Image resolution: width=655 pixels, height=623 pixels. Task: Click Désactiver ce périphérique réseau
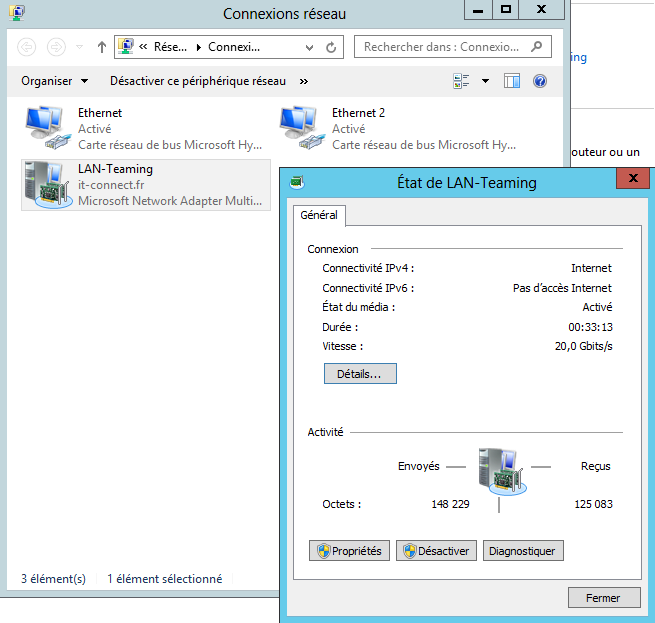197,81
